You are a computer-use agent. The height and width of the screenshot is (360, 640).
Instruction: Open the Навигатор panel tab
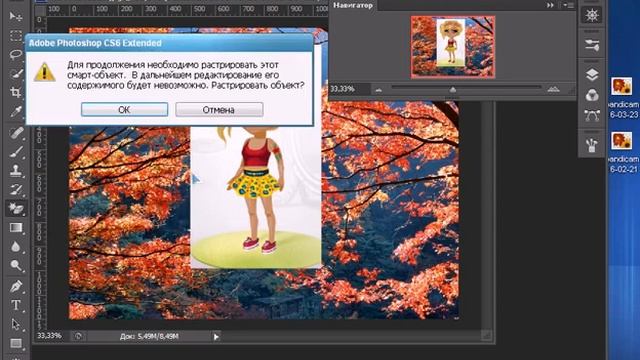[353, 5]
